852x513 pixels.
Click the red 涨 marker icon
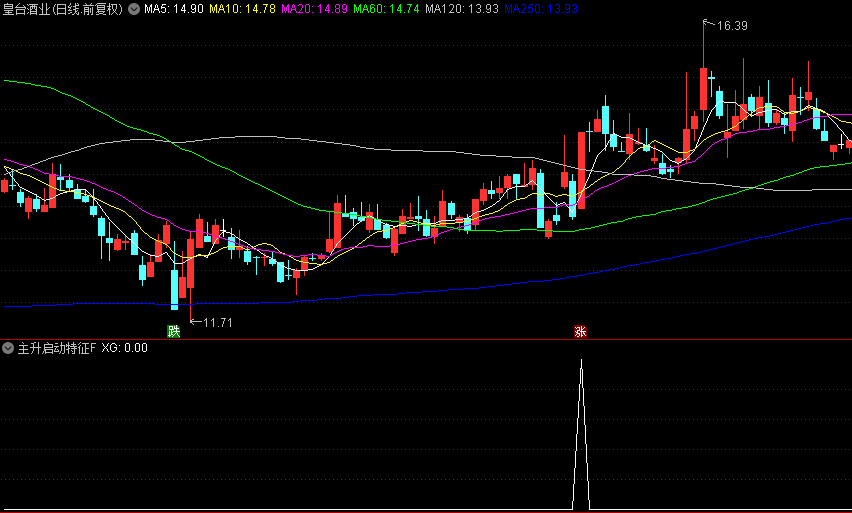(x=580, y=331)
